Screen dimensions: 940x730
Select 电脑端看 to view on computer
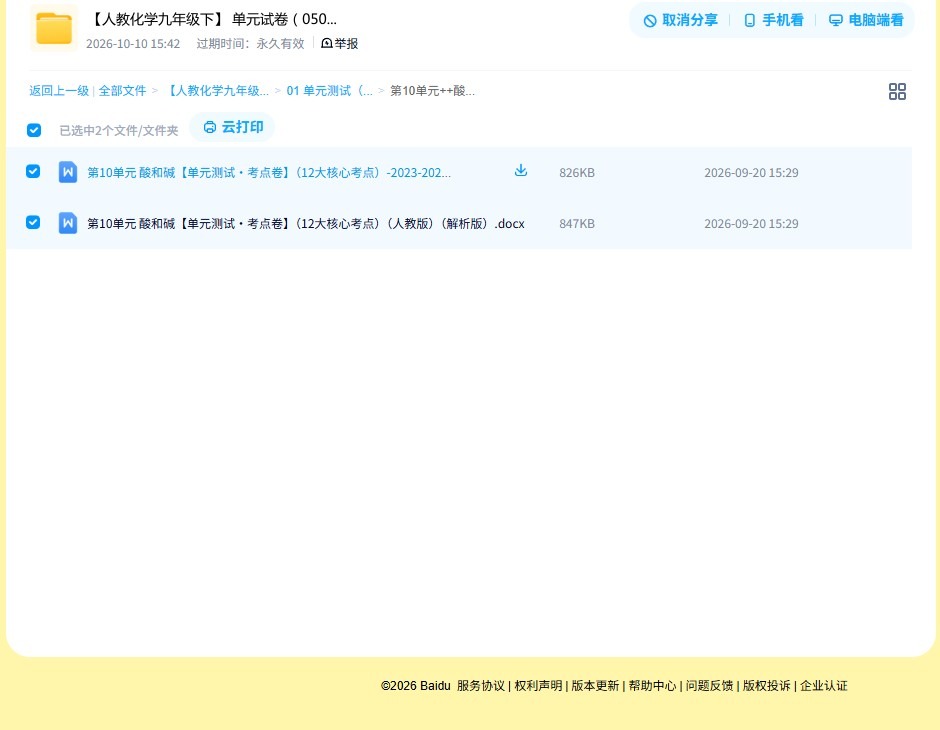coord(866,20)
